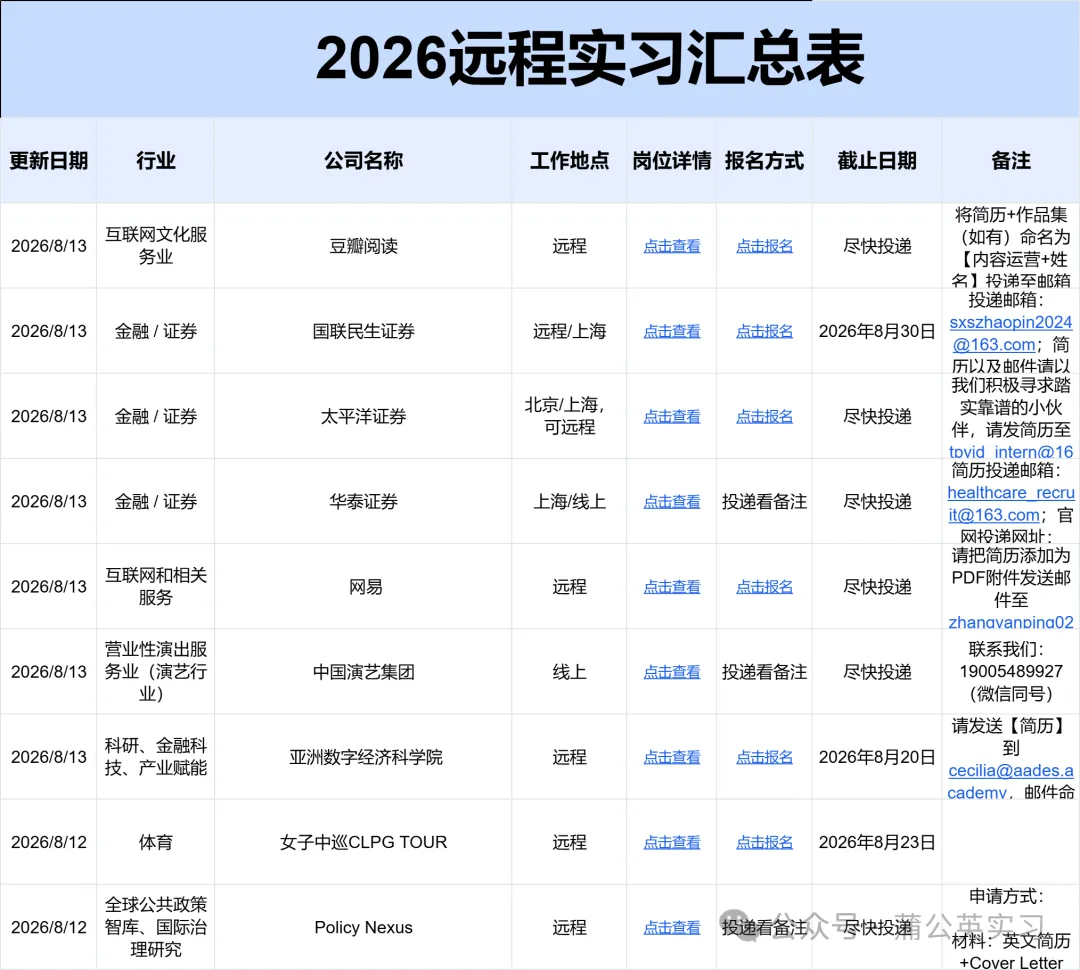Select the 2026年8月23日 deadline cell

coord(877,843)
